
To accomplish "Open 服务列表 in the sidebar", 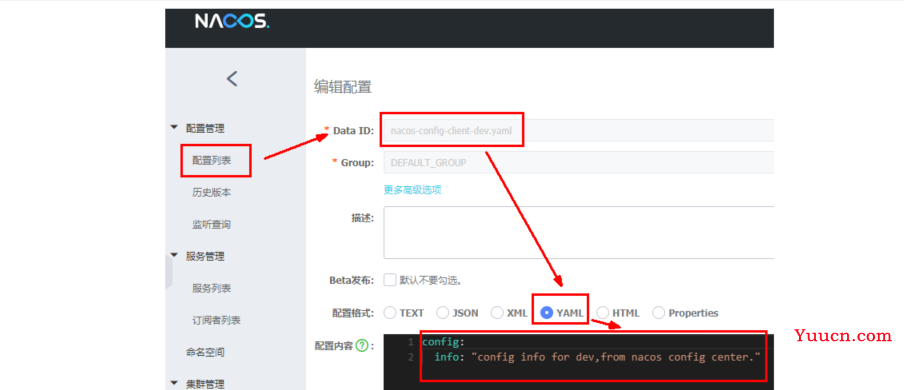I will (212, 288).
